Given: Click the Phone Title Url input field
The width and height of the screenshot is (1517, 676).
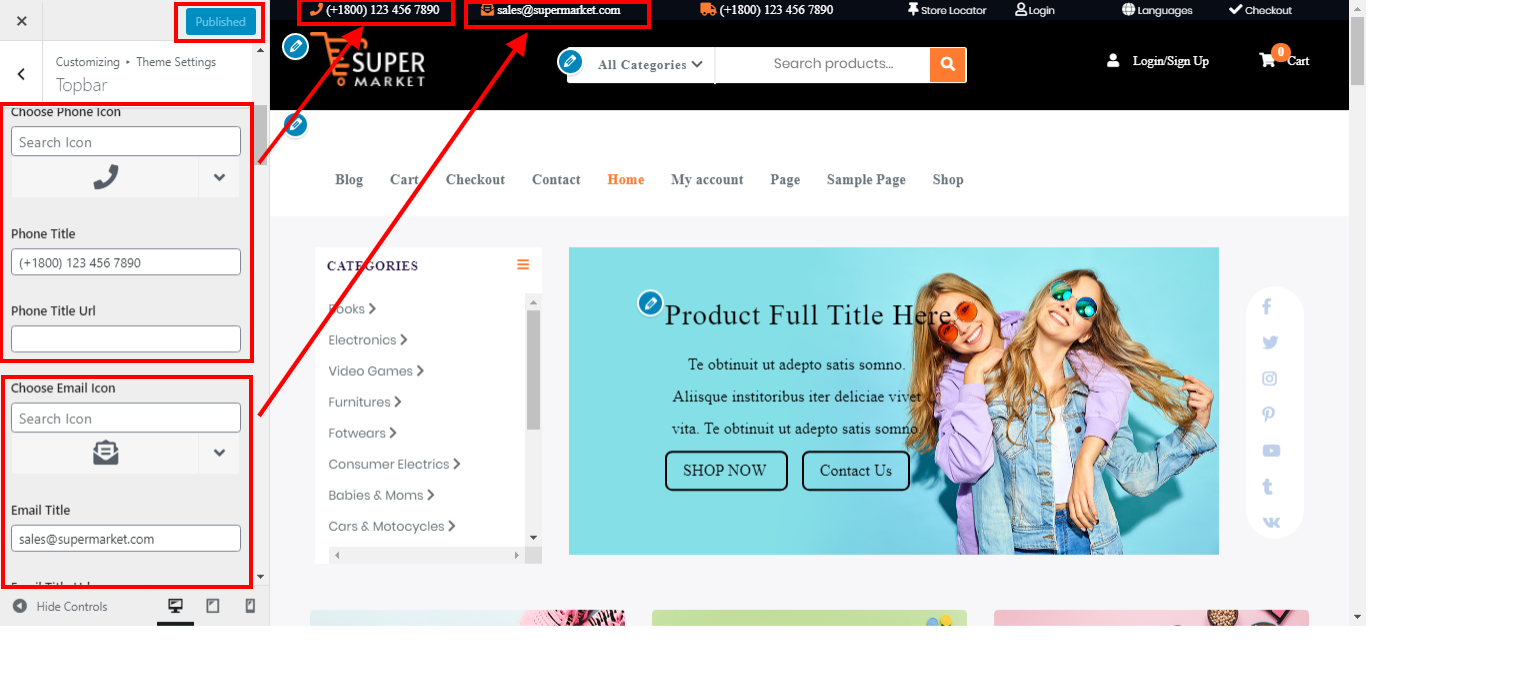Looking at the screenshot, I should click(x=126, y=339).
